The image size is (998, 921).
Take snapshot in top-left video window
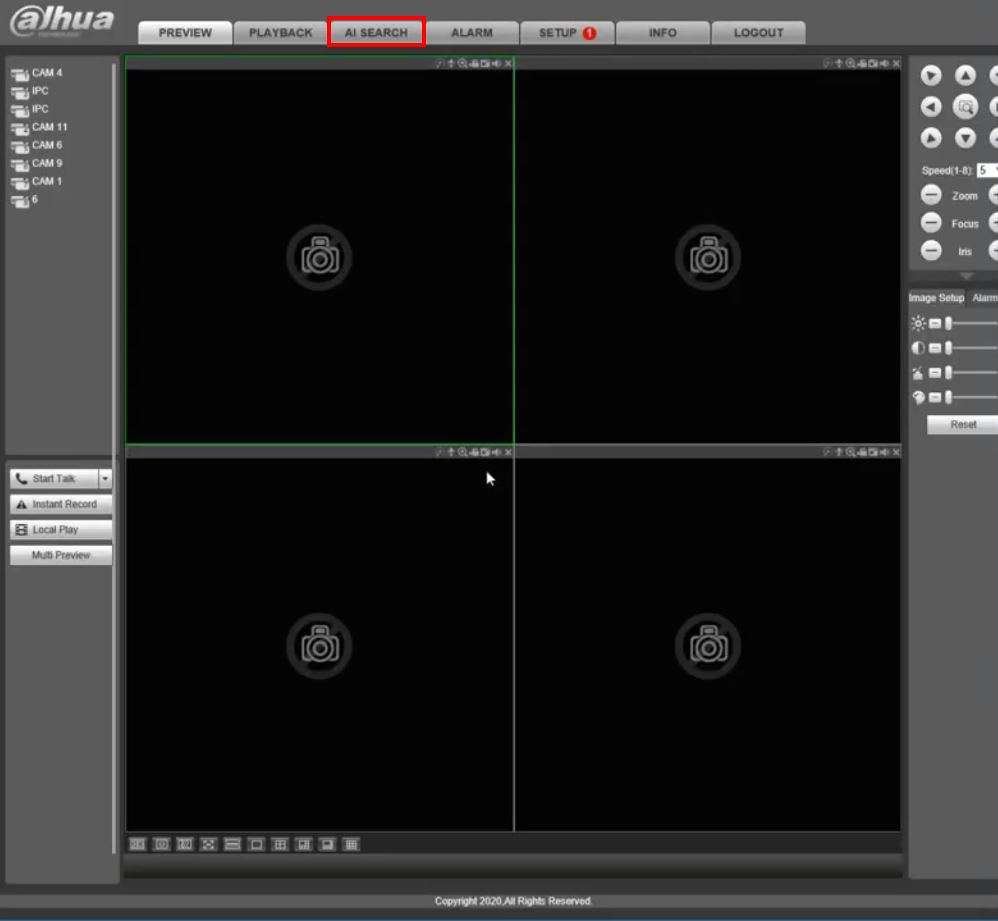point(485,64)
